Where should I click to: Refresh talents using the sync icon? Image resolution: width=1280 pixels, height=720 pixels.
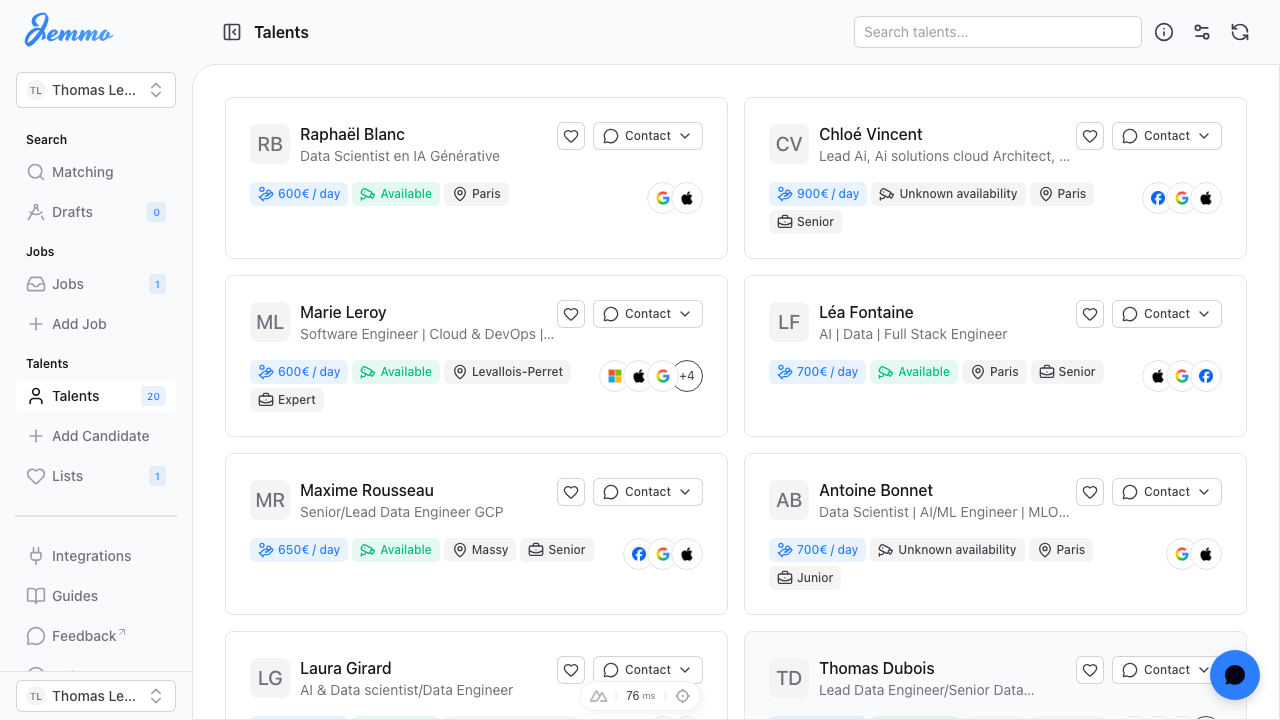point(1239,32)
